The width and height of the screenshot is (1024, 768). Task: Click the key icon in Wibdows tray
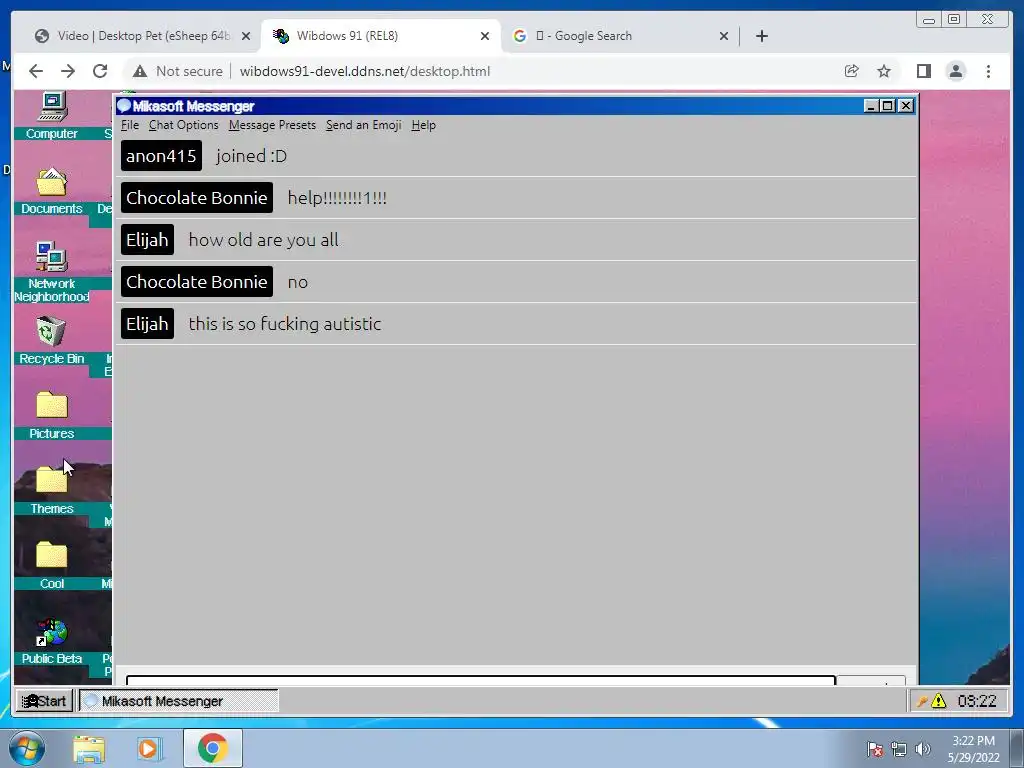pyautogui.click(x=921, y=701)
